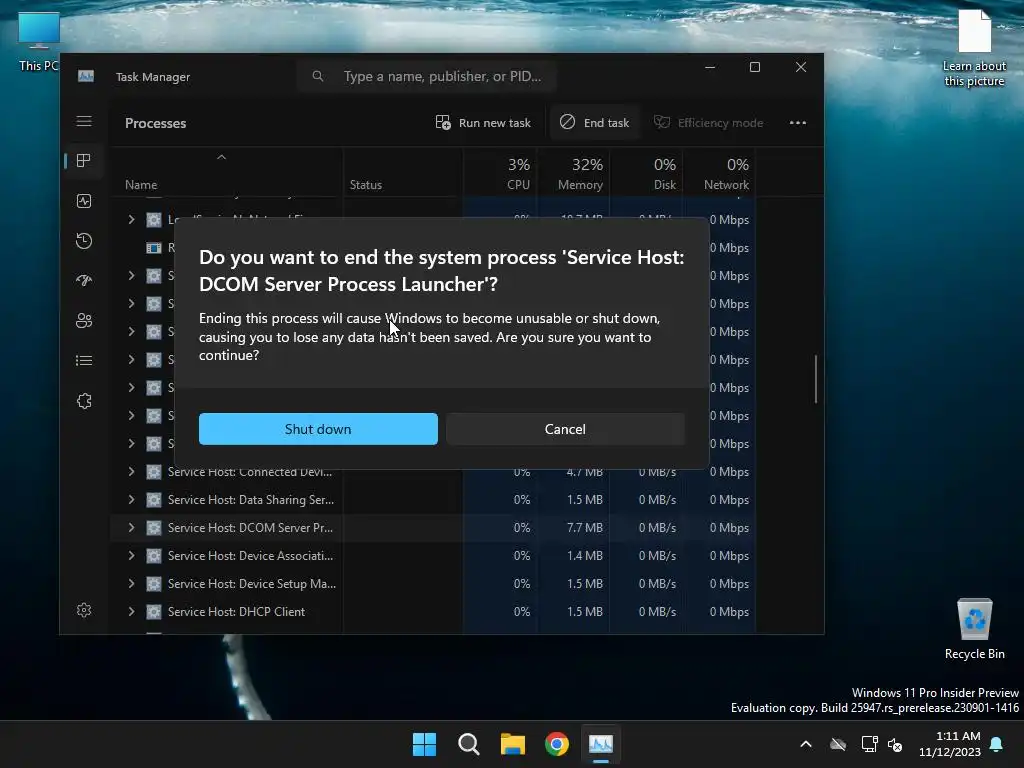Expand Service Host: DHCP Client row

coord(131,612)
